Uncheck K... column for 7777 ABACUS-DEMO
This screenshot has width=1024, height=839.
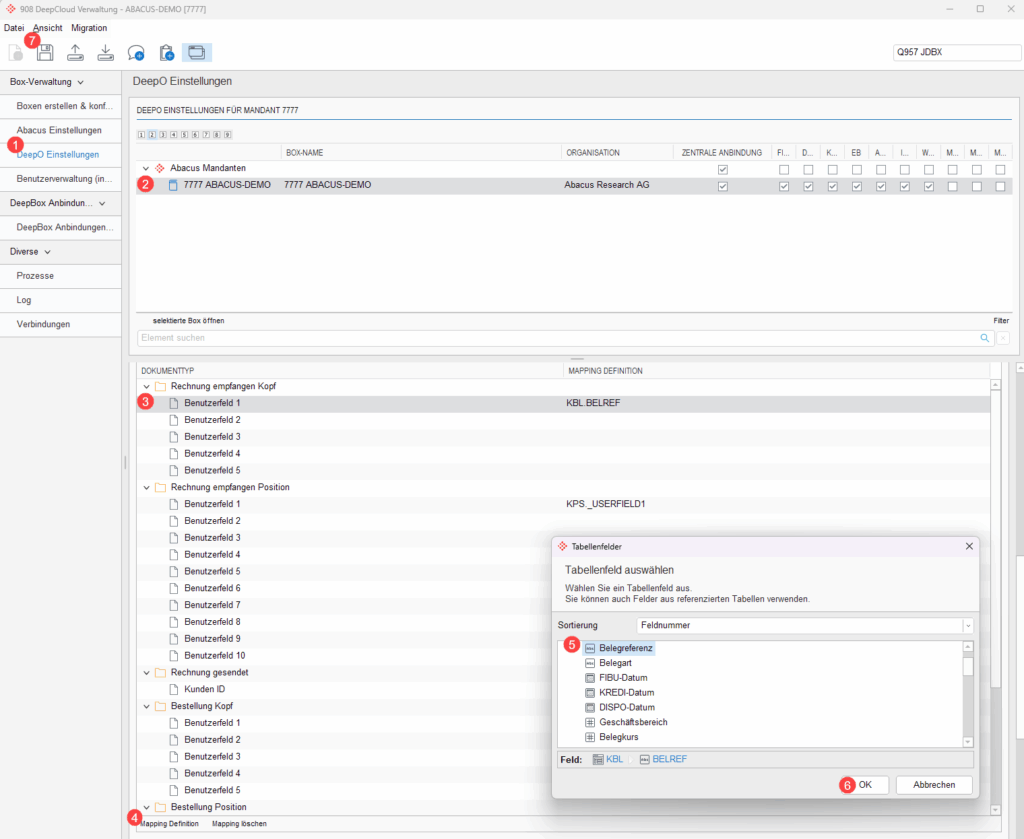832,187
